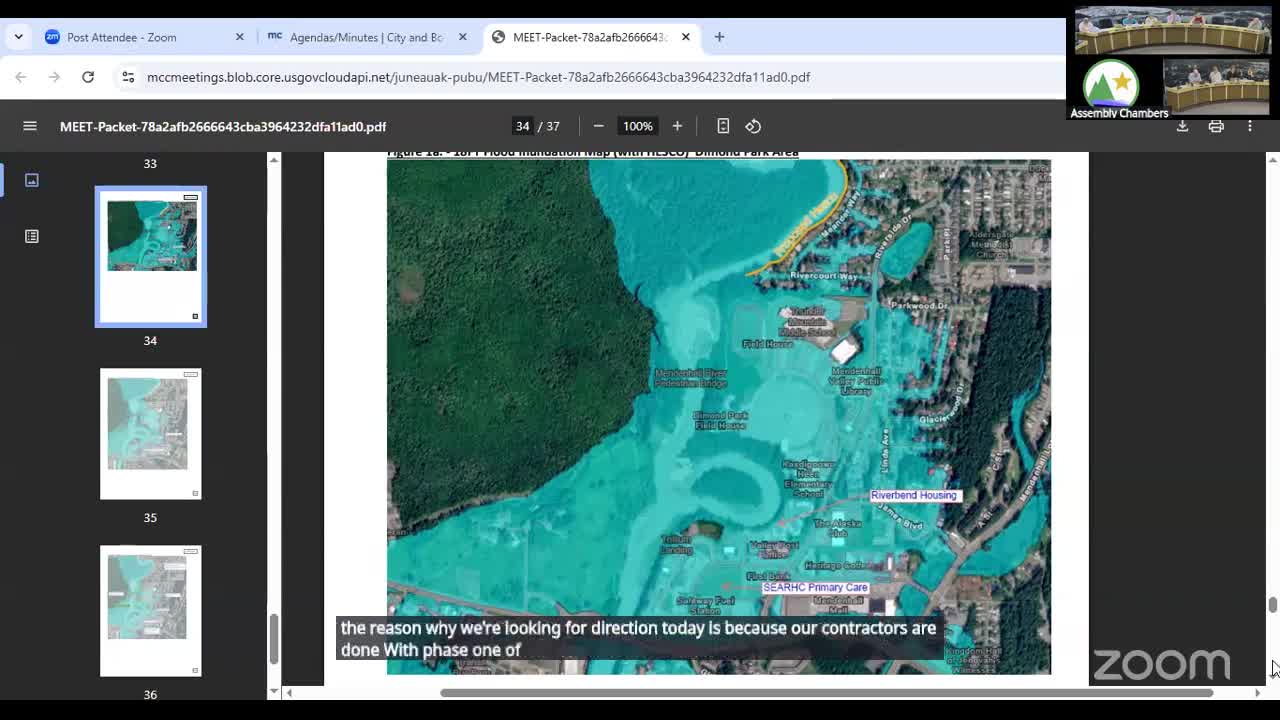Click the thumbnail panel scrollbar
This screenshot has height=720, width=1280.
click(x=274, y=639)
